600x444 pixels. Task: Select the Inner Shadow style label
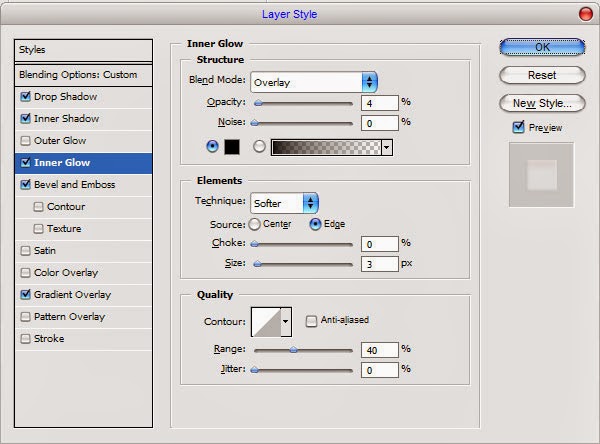pos(67,118)
